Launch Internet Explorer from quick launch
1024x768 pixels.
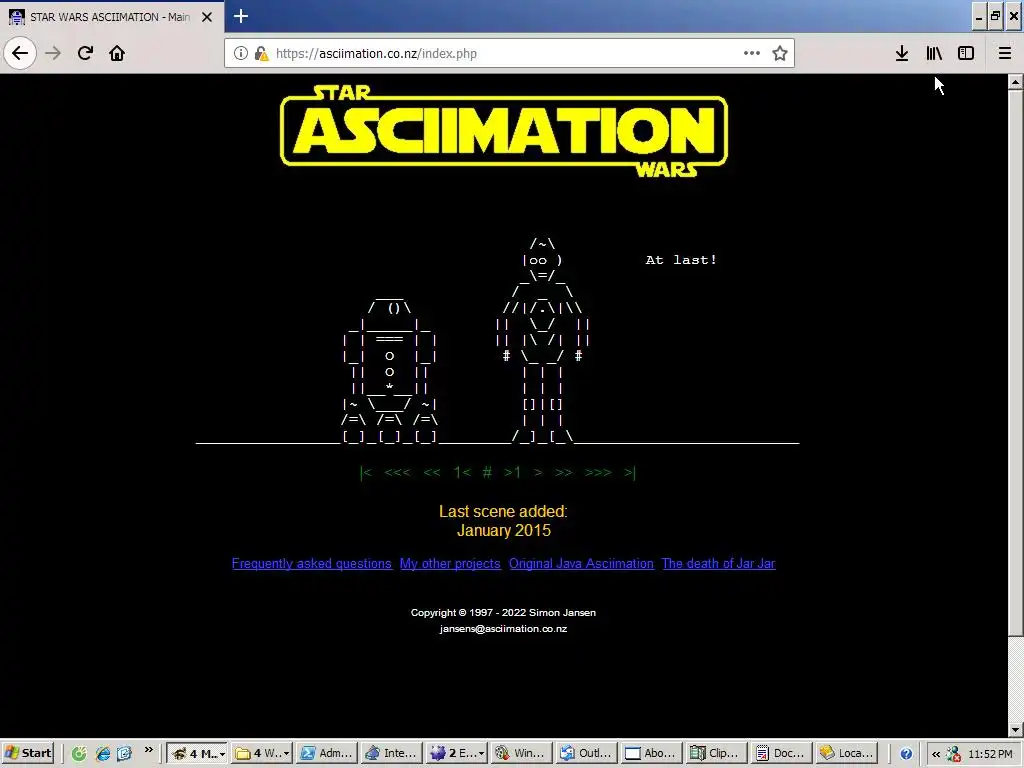[102, 753]
